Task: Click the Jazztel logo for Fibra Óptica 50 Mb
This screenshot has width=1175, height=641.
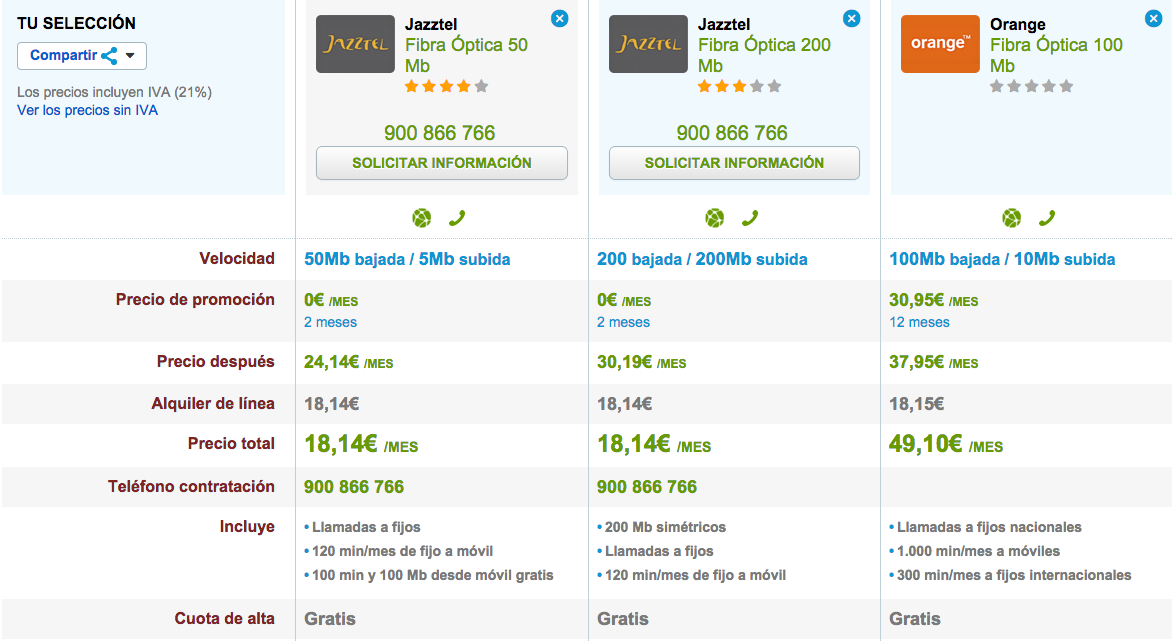Action: (355, 44)
